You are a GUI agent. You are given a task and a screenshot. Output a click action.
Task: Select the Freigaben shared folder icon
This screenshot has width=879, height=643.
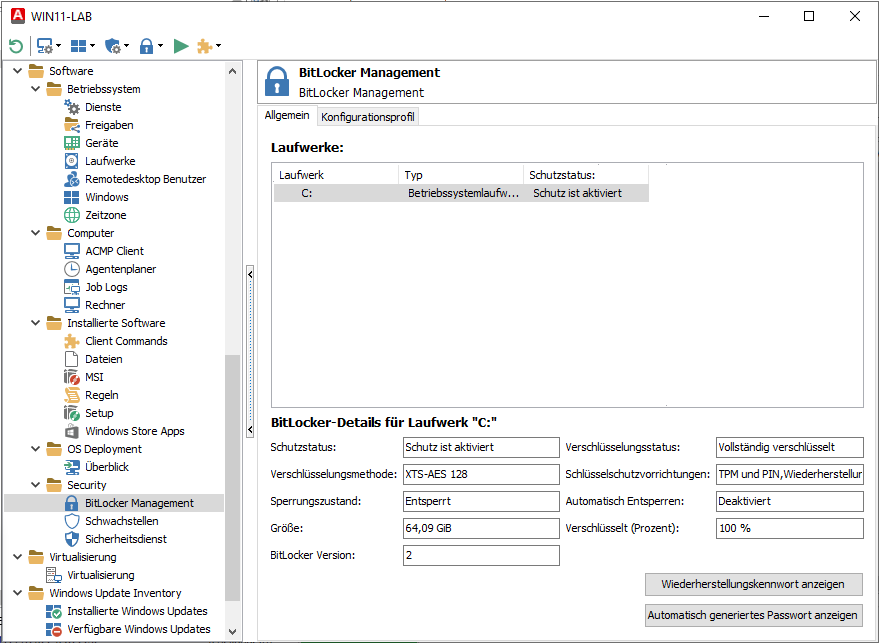point(72,124)
